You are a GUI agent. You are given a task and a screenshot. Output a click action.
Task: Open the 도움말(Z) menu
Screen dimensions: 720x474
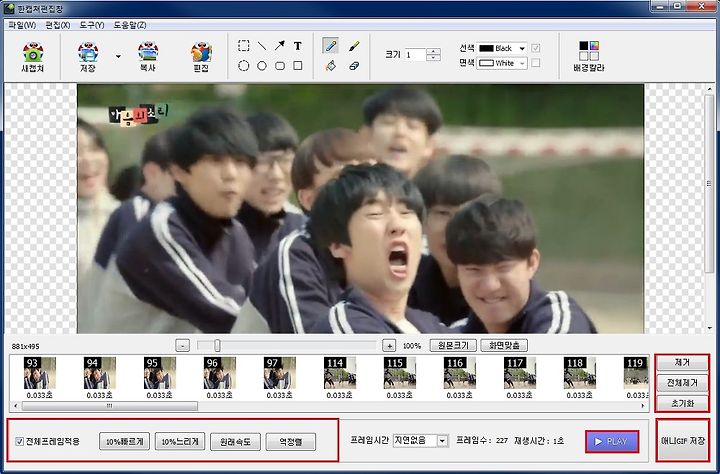(130, 25)
